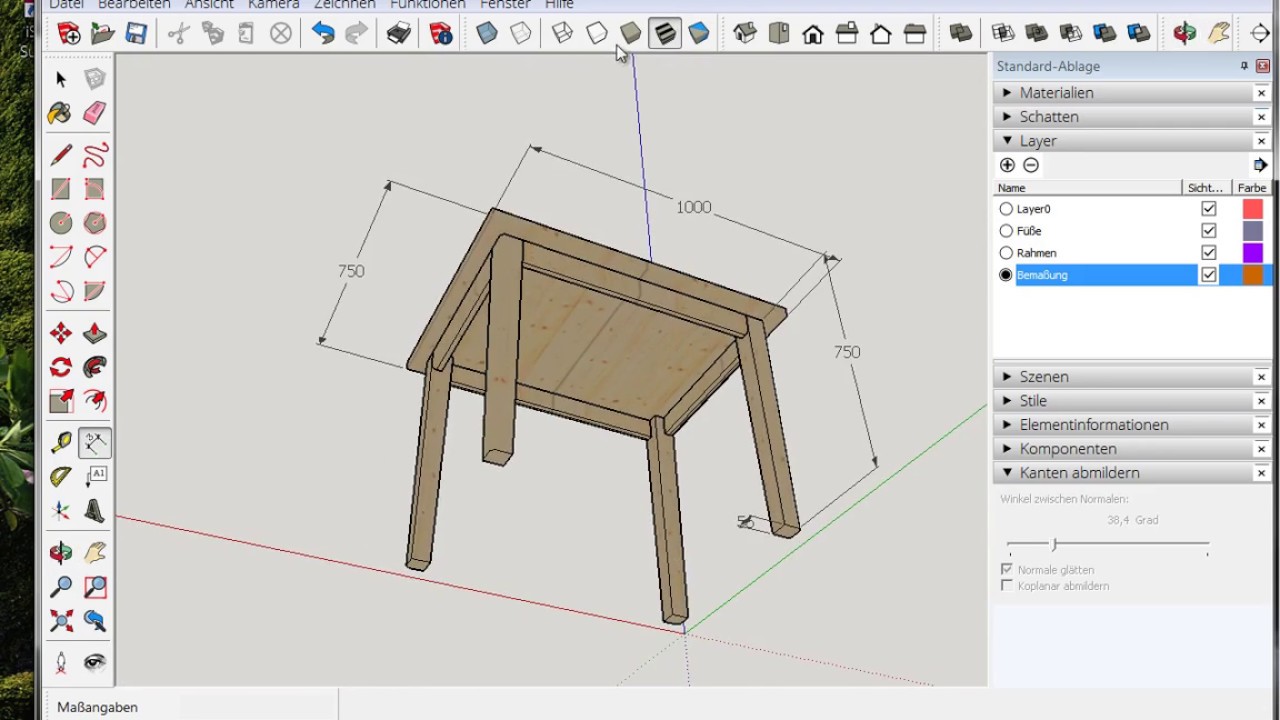Sort layers by the Name column header
The image size is (1280, 720).
1088,188
